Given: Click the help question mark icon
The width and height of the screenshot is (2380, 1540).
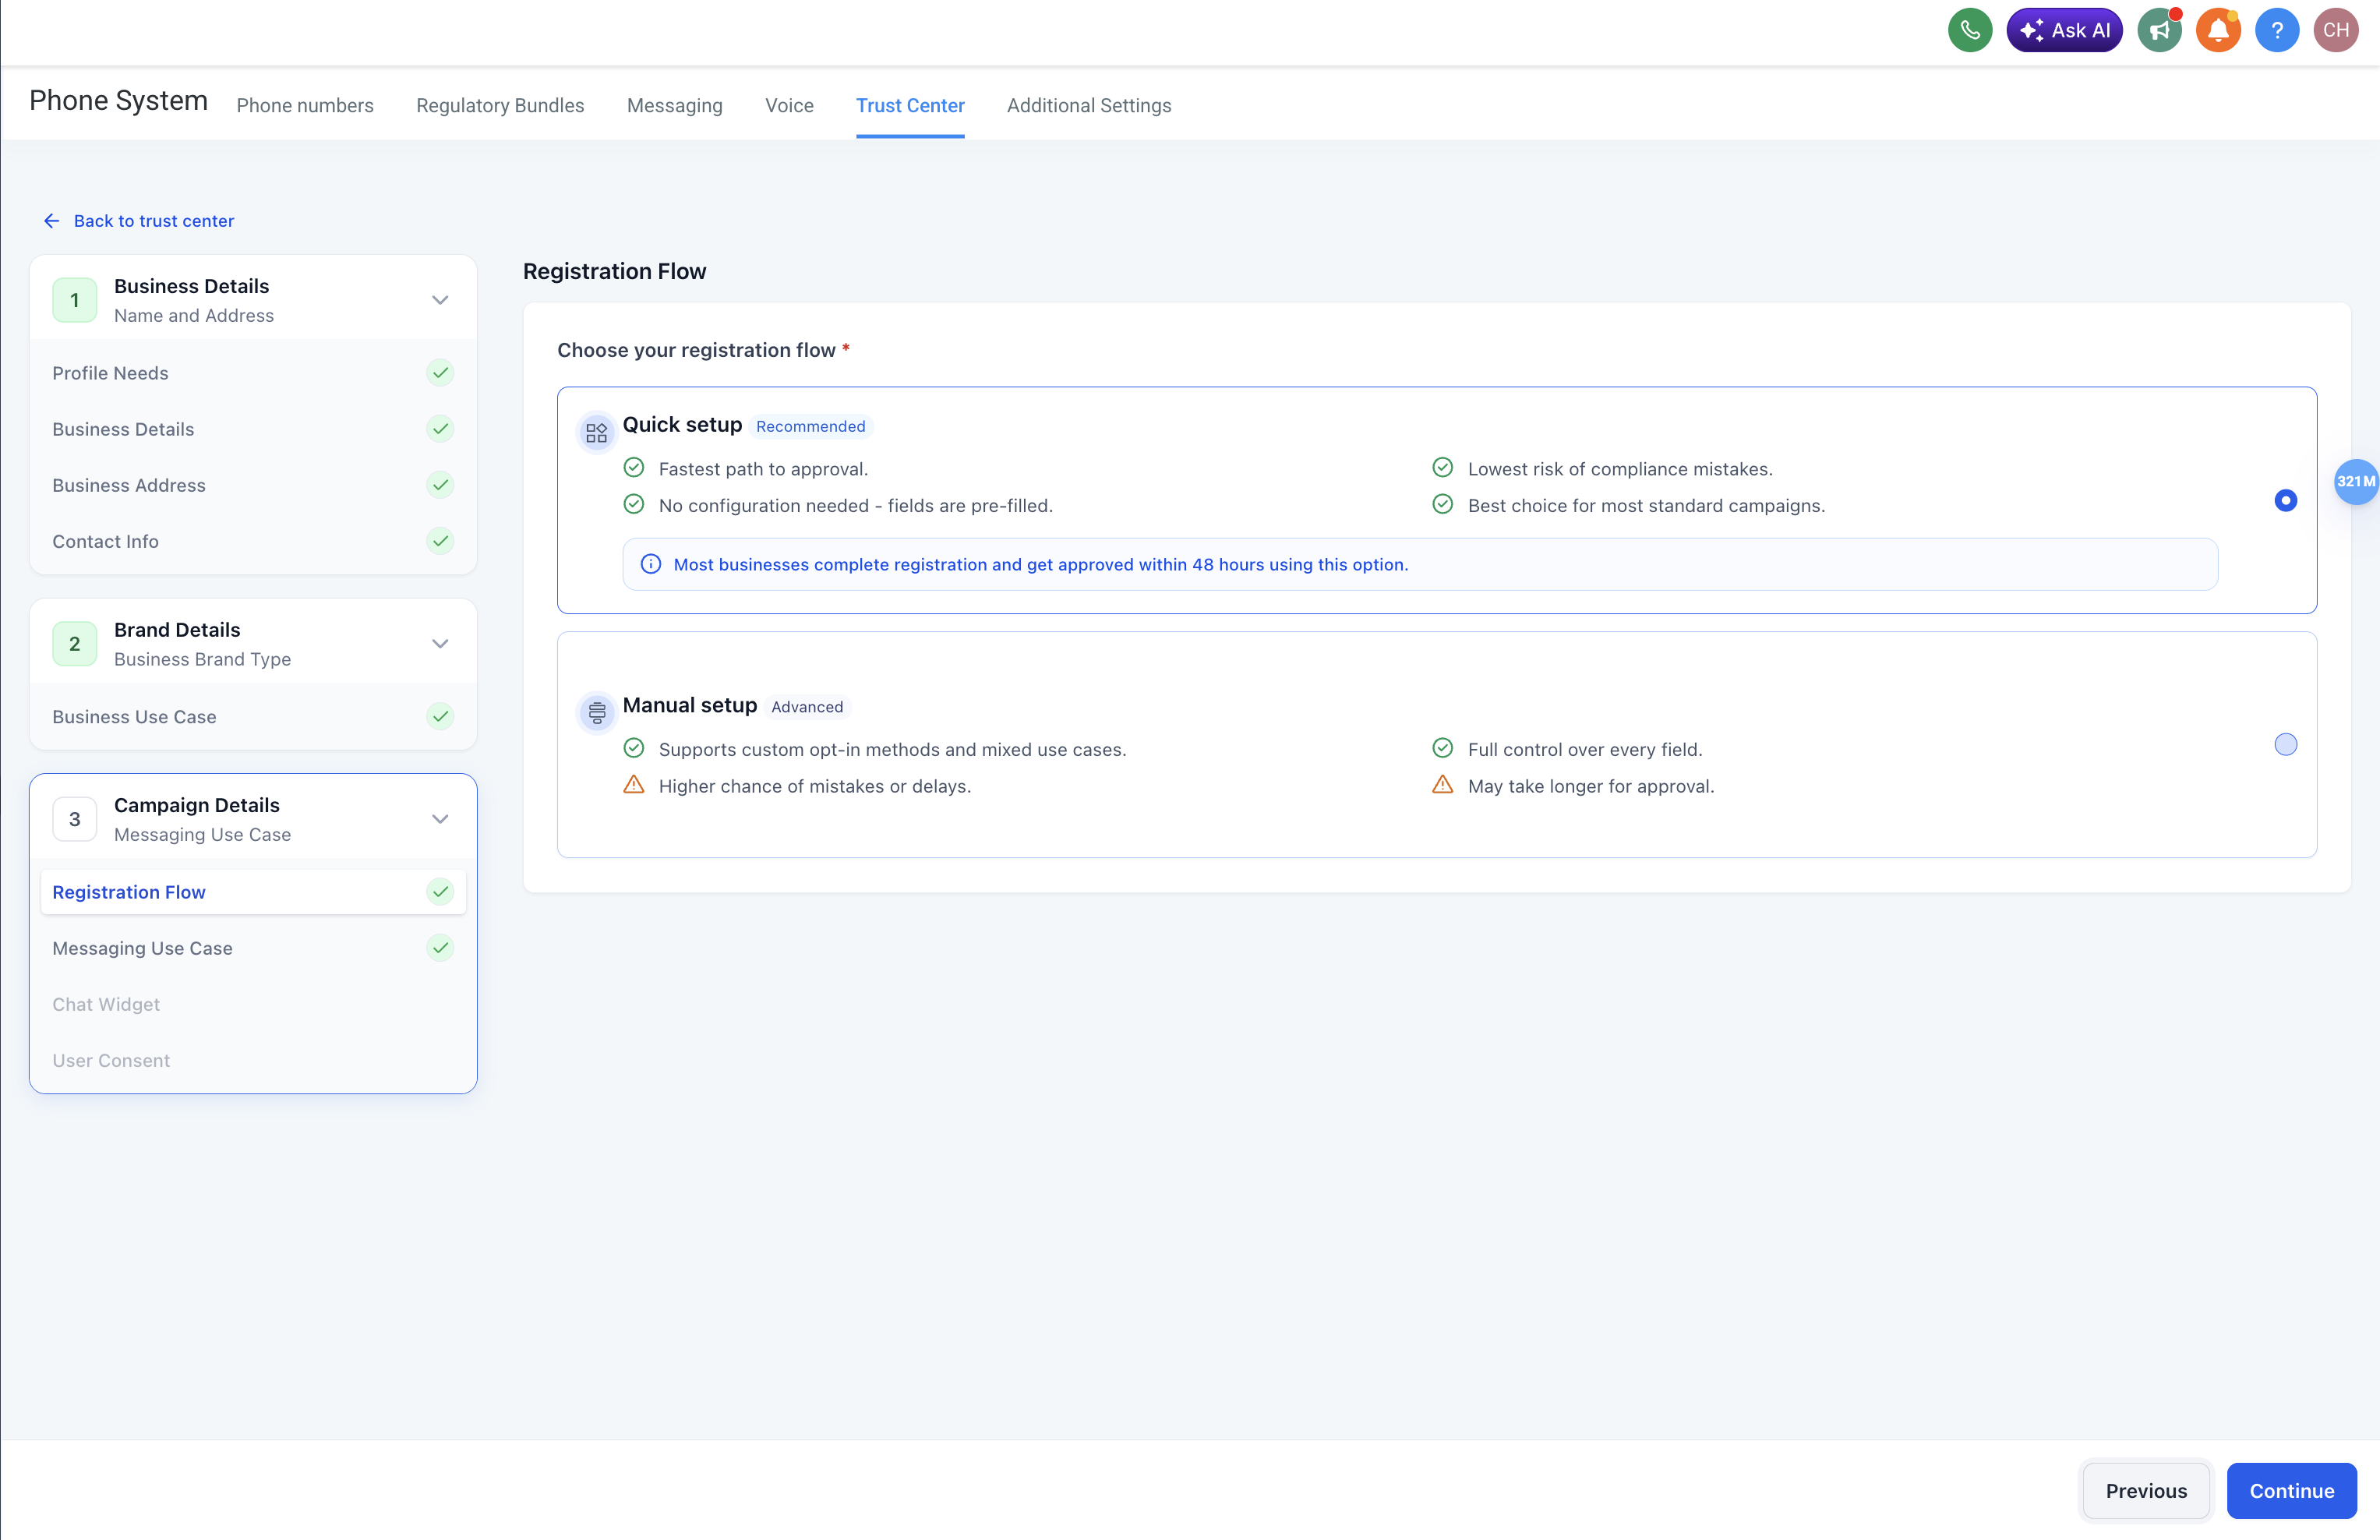Looking at the screenshot, I should tap(2276, 30).
